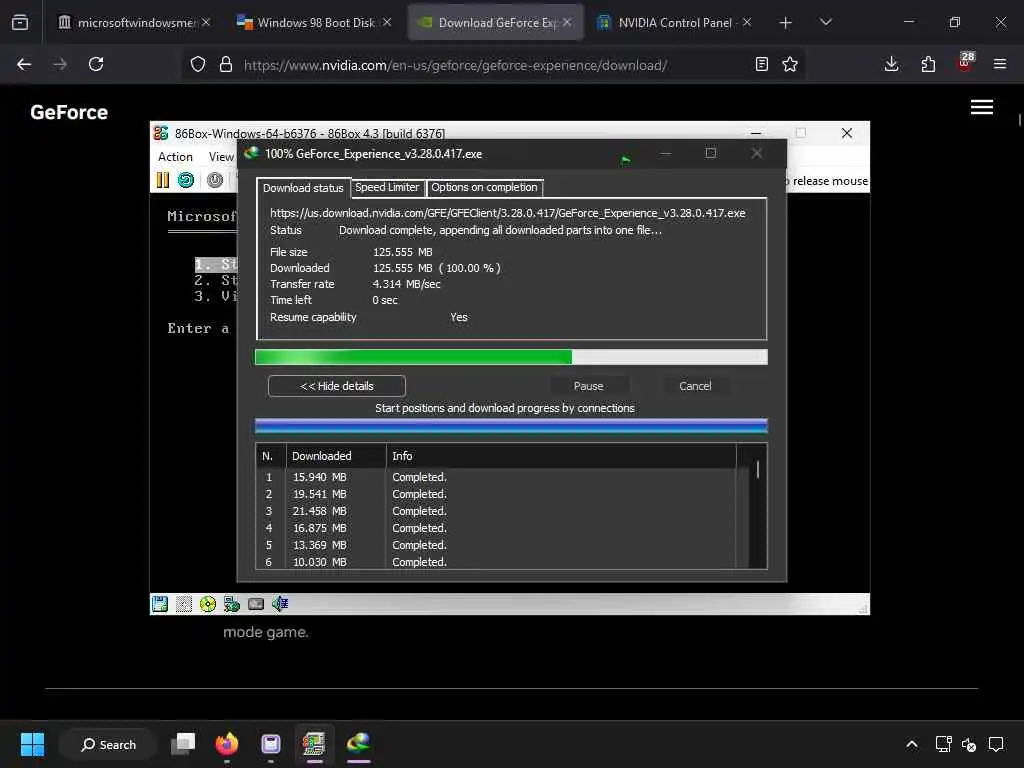
Task: Click the site security padlock icon
Action: (226, 64)
